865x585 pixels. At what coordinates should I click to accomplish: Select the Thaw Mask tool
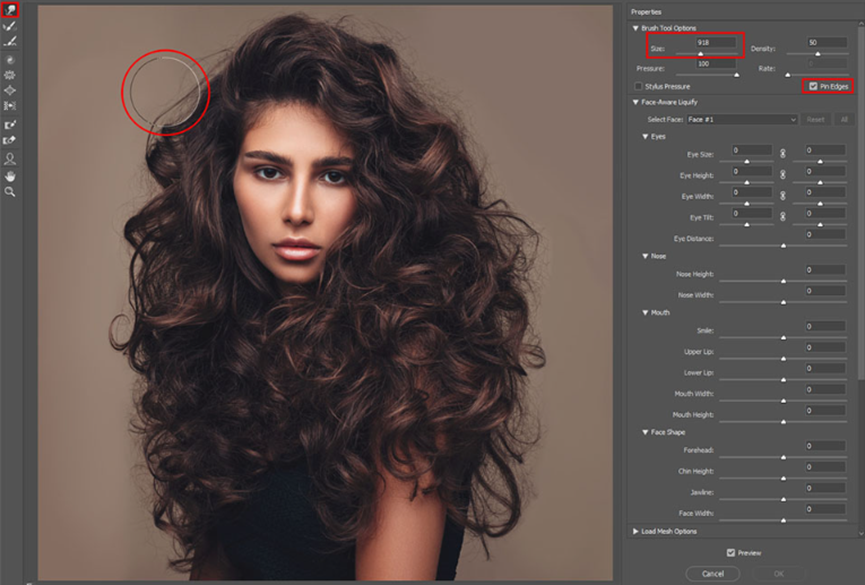pyautogui.click(x=10, y=140)
